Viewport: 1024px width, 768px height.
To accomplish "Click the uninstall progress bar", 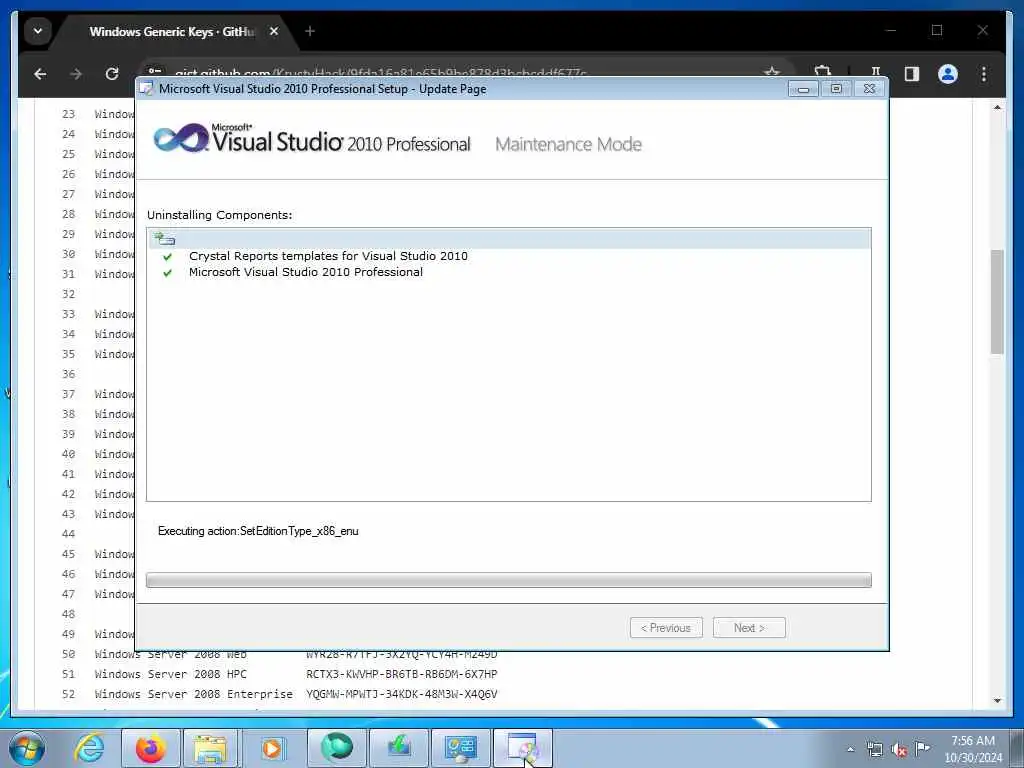I will [509, 580].
